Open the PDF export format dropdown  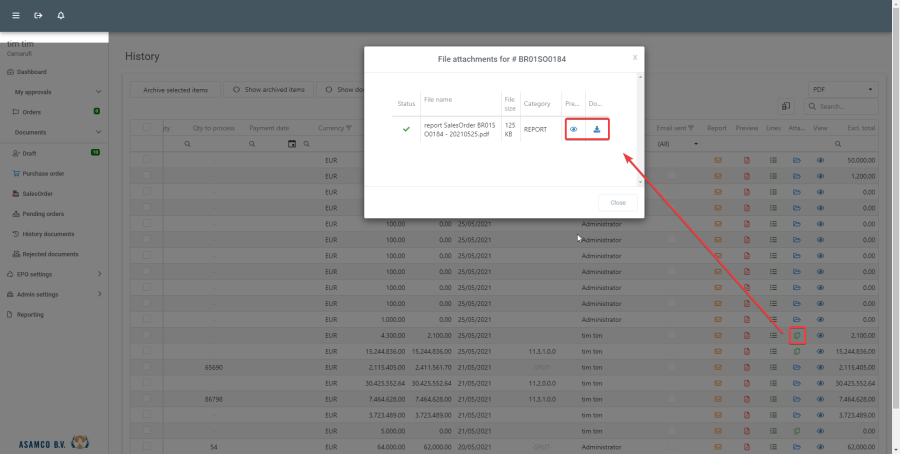tap(843, 89)
